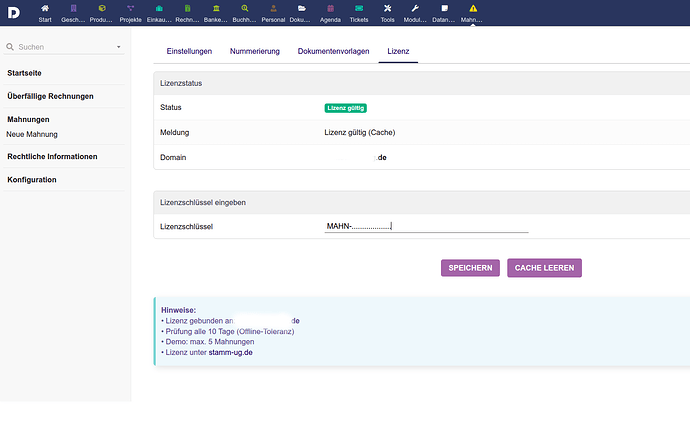The width and height of the screenshot is (690, 431).
Task: Switch to the Einstellungen tab
Action: point(182,51)
